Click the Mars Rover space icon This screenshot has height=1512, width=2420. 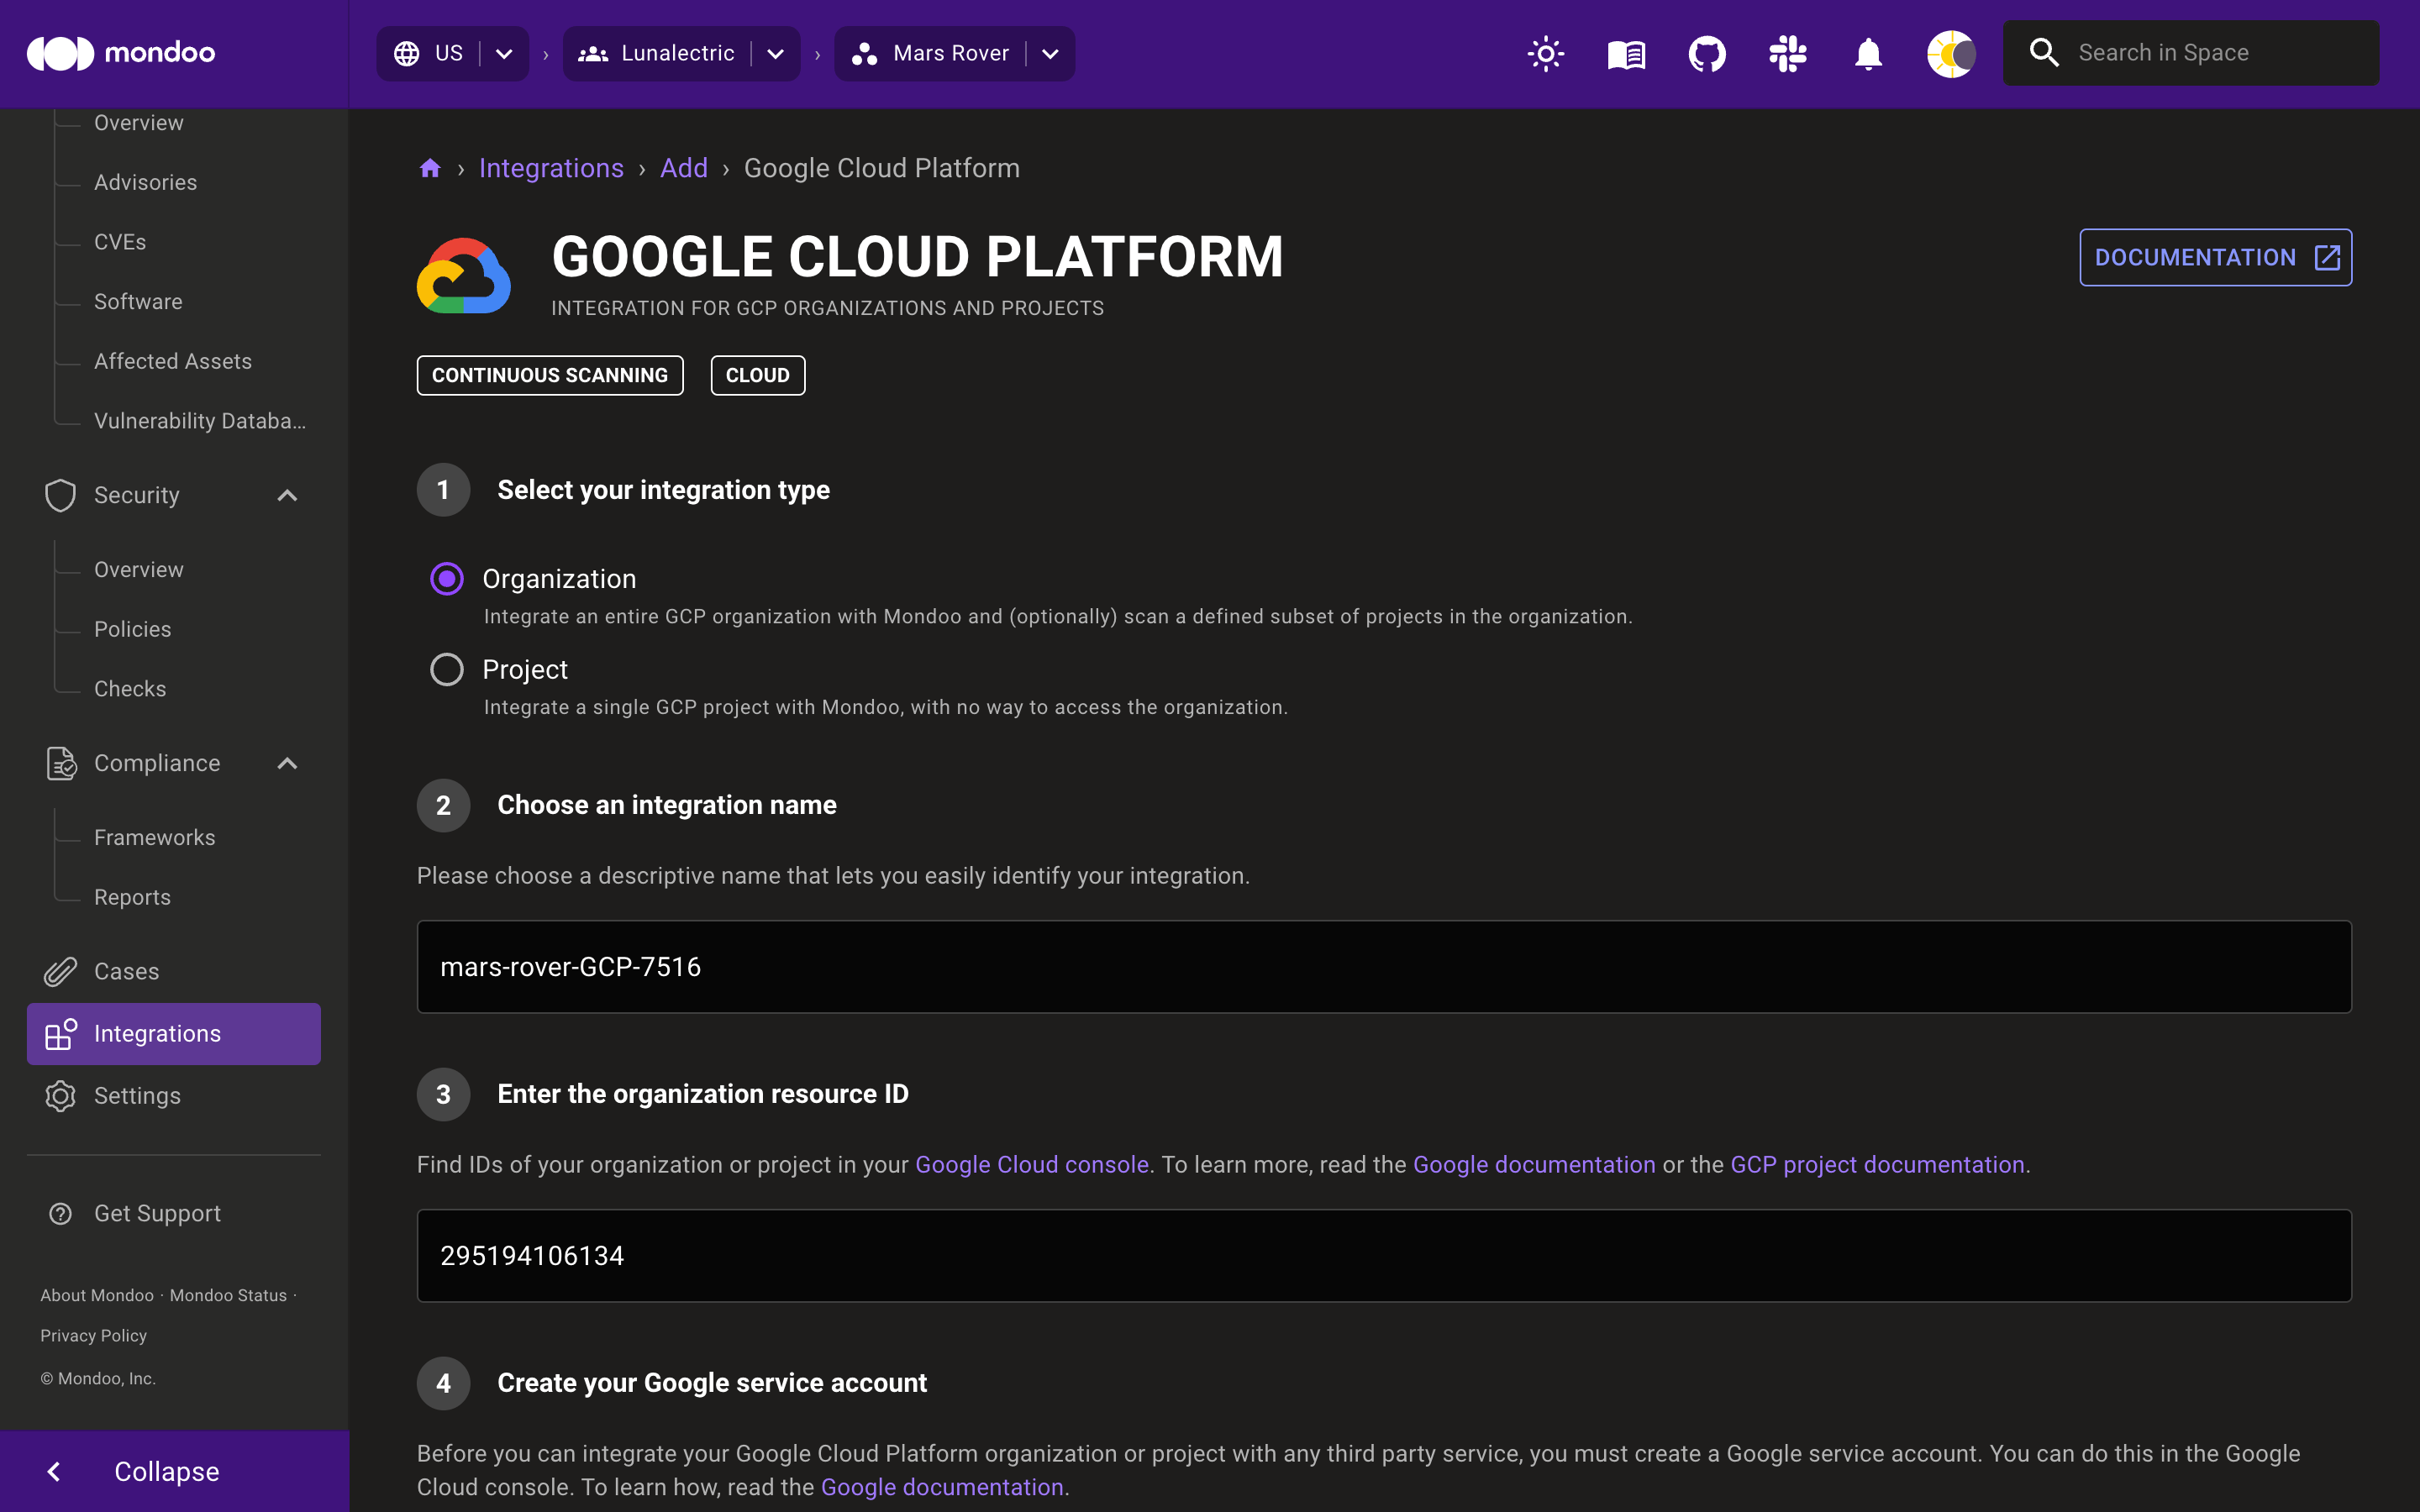tap(864, 53)
